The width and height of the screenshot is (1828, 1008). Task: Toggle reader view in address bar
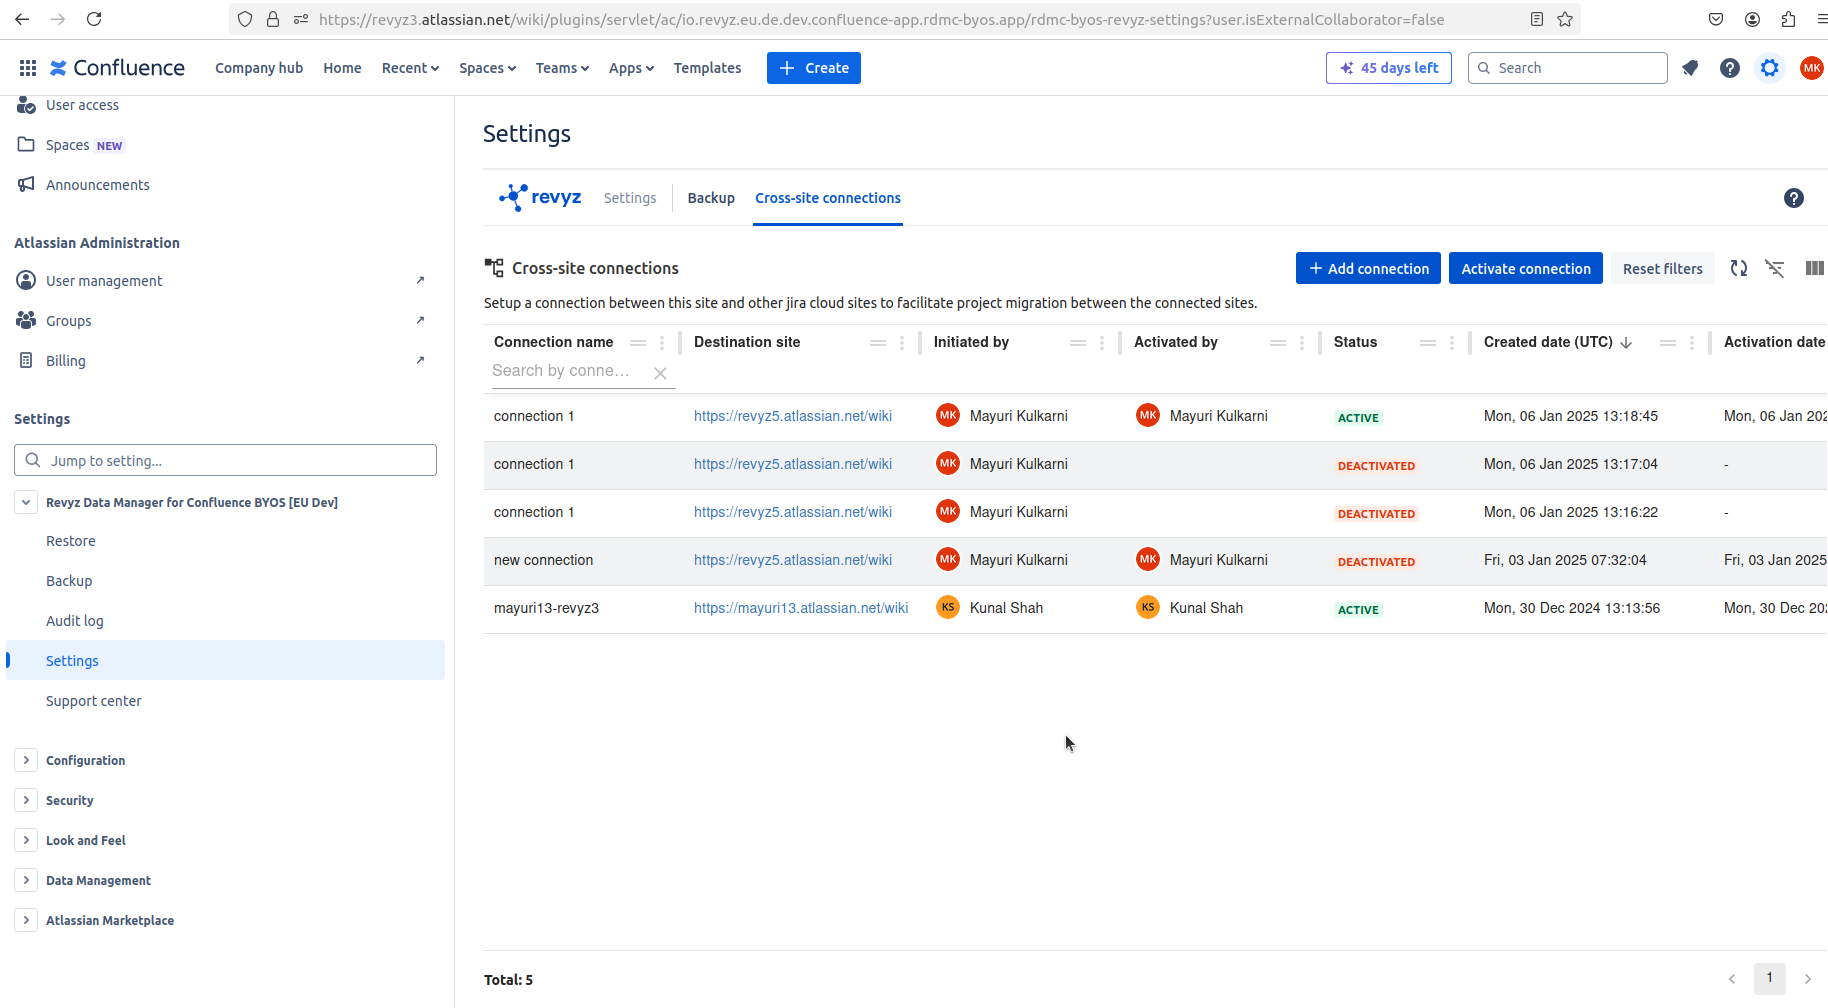(x=1537, y=19)
